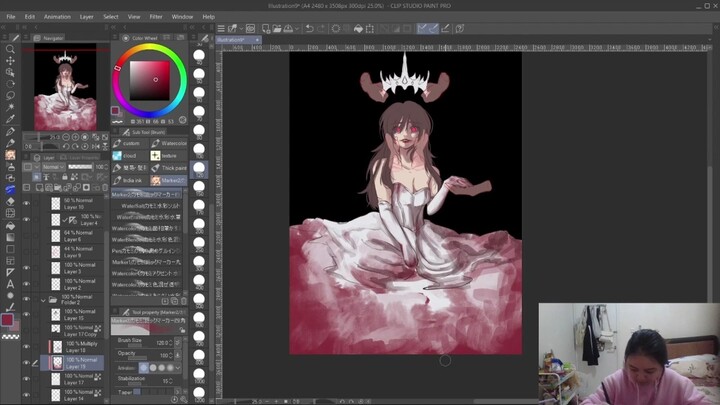
Task: Select the Auto select magic wand tool
Action: point(10,108)
